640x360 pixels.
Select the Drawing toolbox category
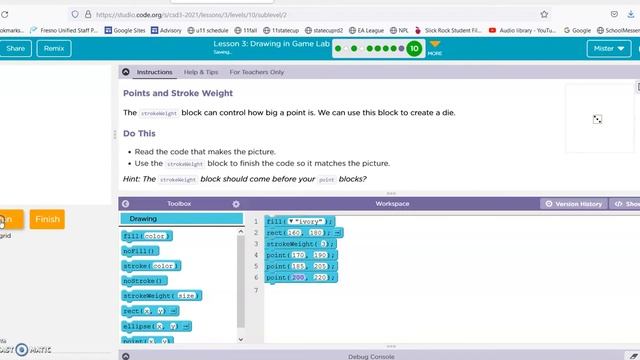point(182,219)
